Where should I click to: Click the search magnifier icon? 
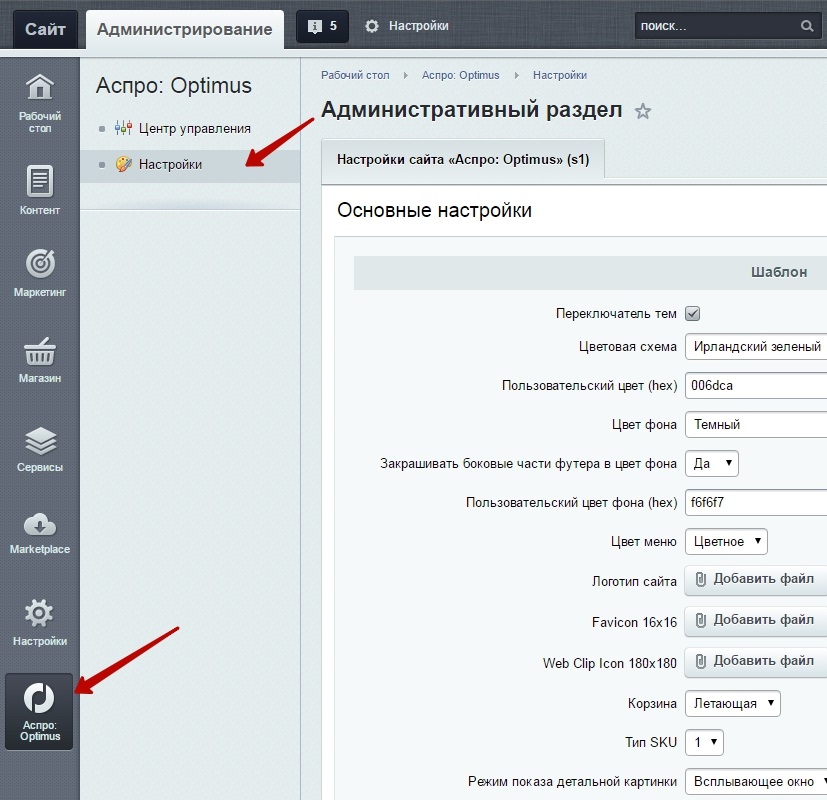point(806,26)
